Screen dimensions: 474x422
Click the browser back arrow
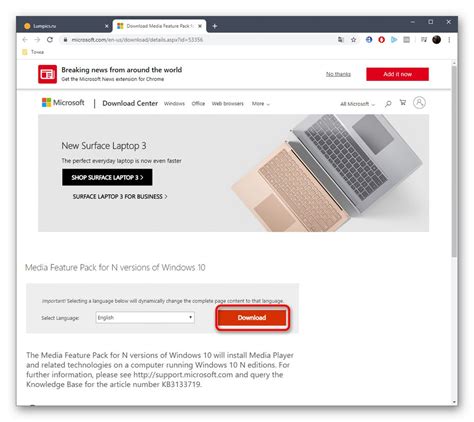coord(25,40)
